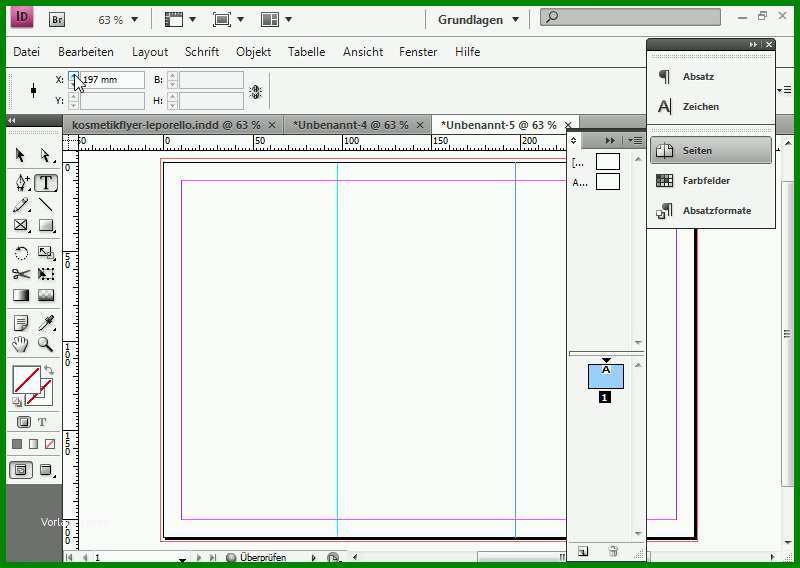Image resolution: width=800 pixels, height=568 pixels.
Task: Select the Zoom magnifier tool
Action: pyautogui.click(x=45, y=344)
